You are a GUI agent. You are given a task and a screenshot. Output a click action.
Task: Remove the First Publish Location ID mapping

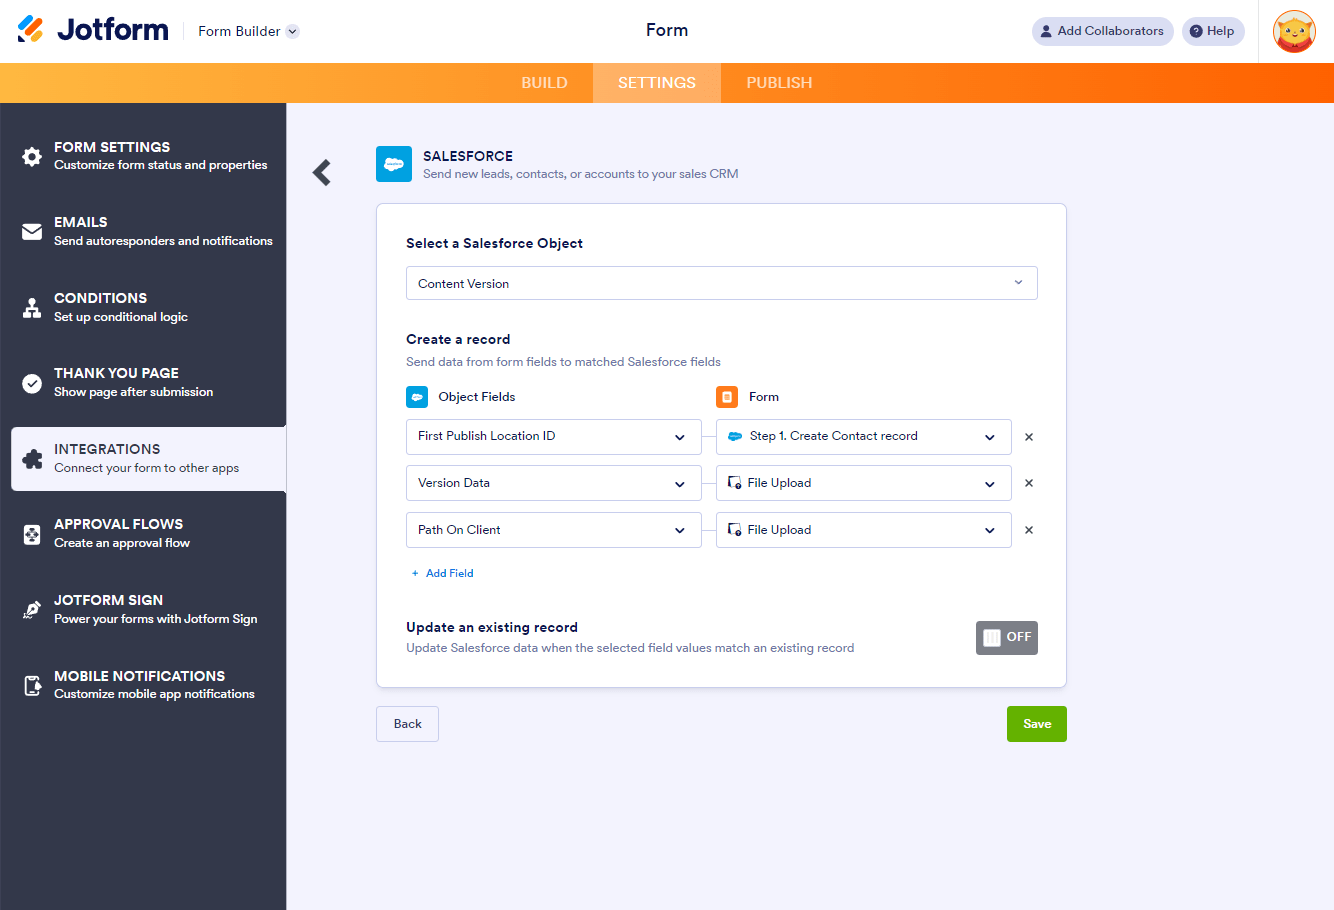click(x=1029, y=437)
